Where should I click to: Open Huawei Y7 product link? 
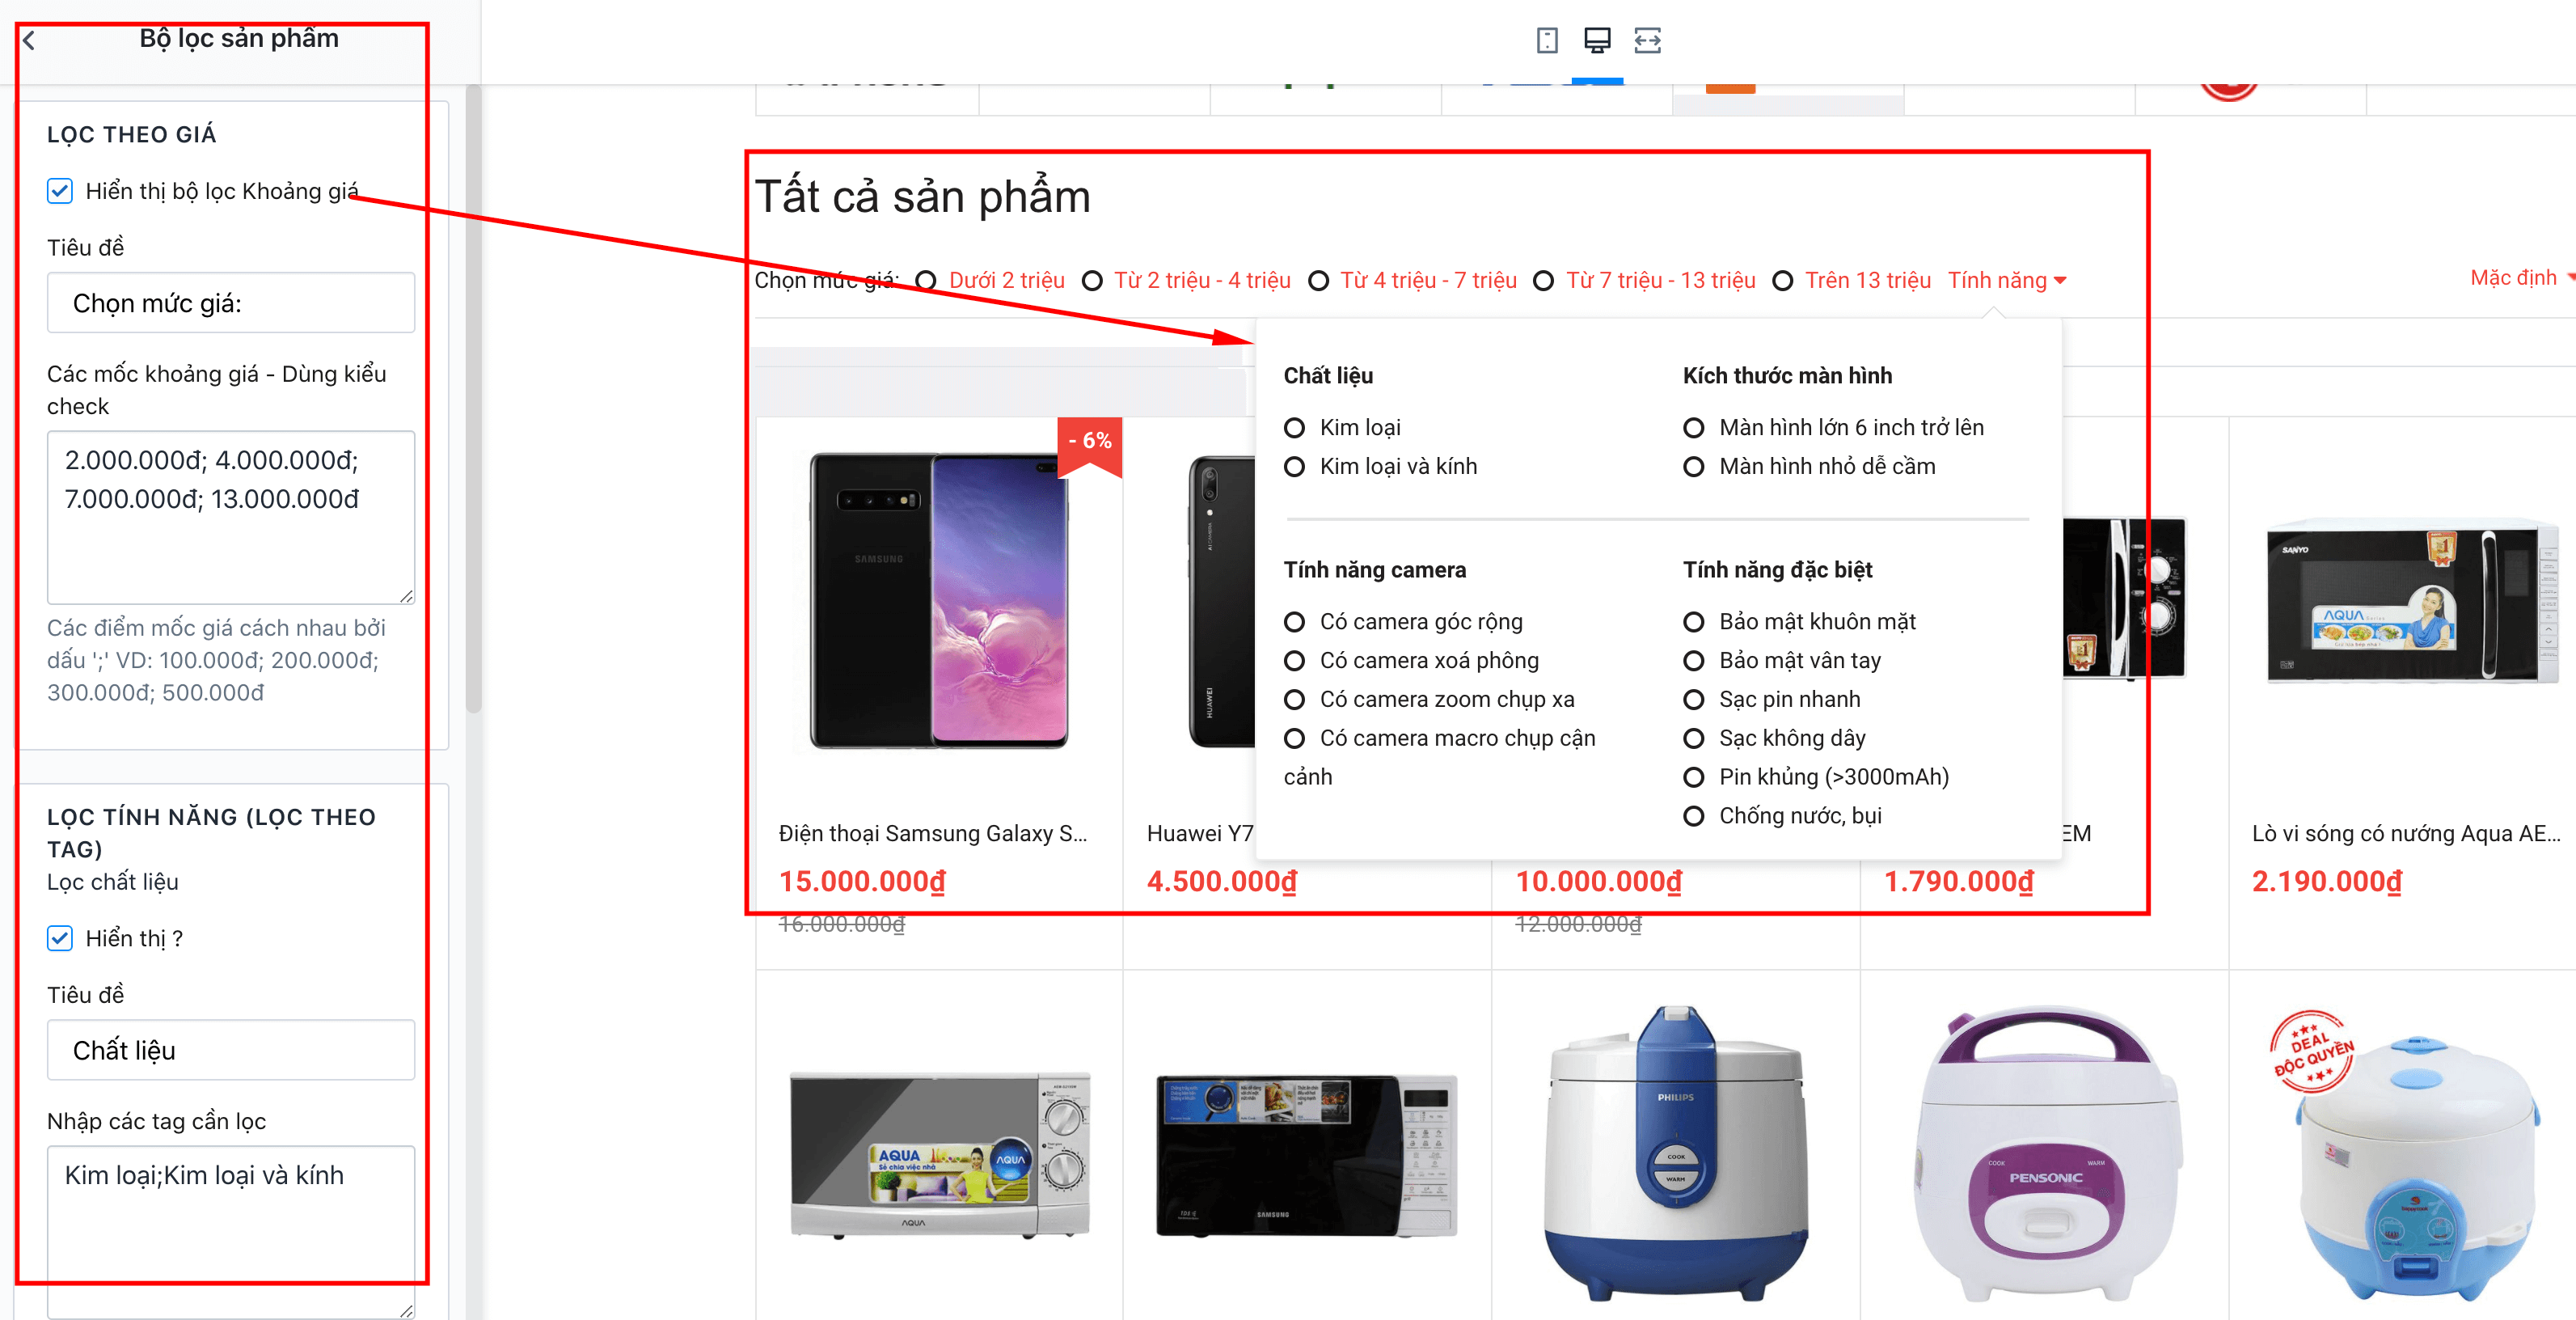1199,834
